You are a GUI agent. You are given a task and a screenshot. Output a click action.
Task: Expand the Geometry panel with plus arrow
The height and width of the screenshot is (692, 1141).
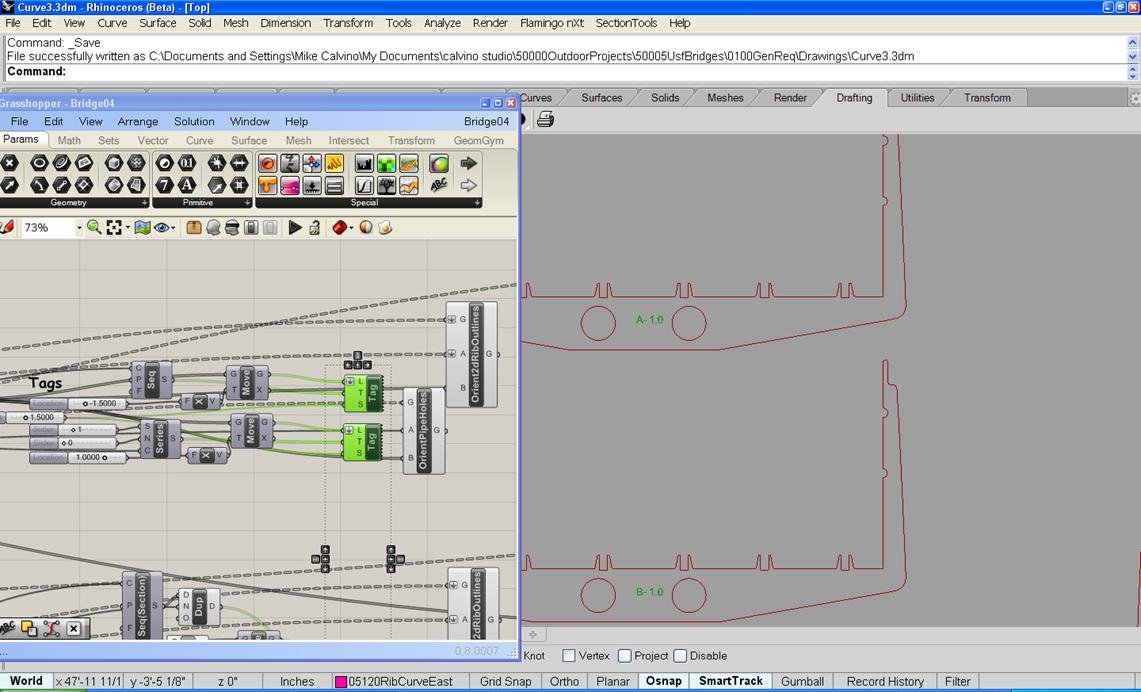click(145, 203)
